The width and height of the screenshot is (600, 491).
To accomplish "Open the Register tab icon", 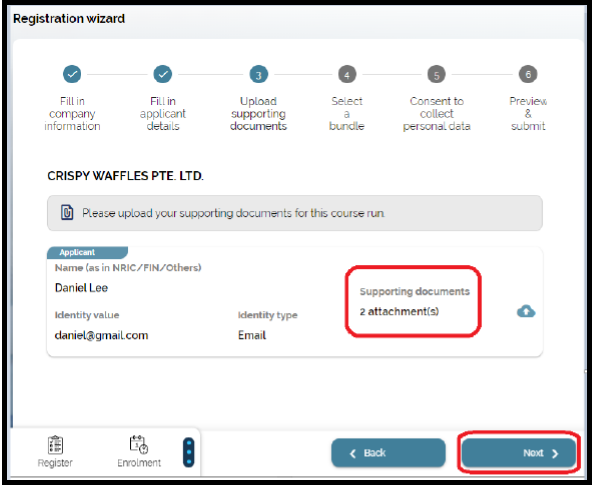I will coord(55,445).
